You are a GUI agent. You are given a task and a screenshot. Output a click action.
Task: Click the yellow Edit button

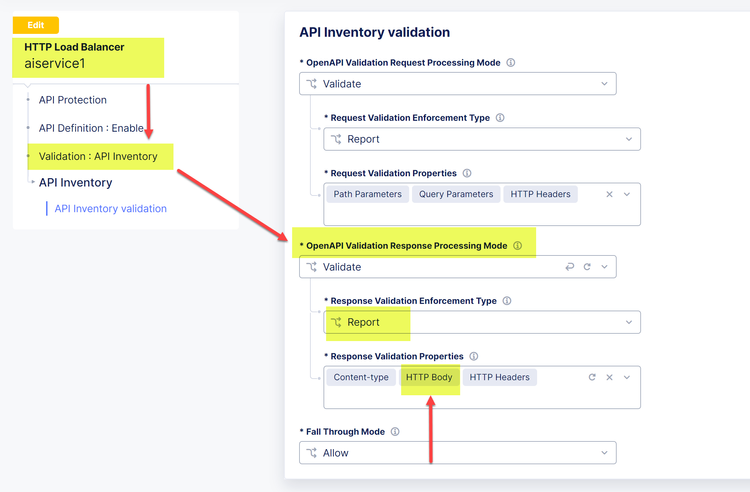click(x=35, y=25)
